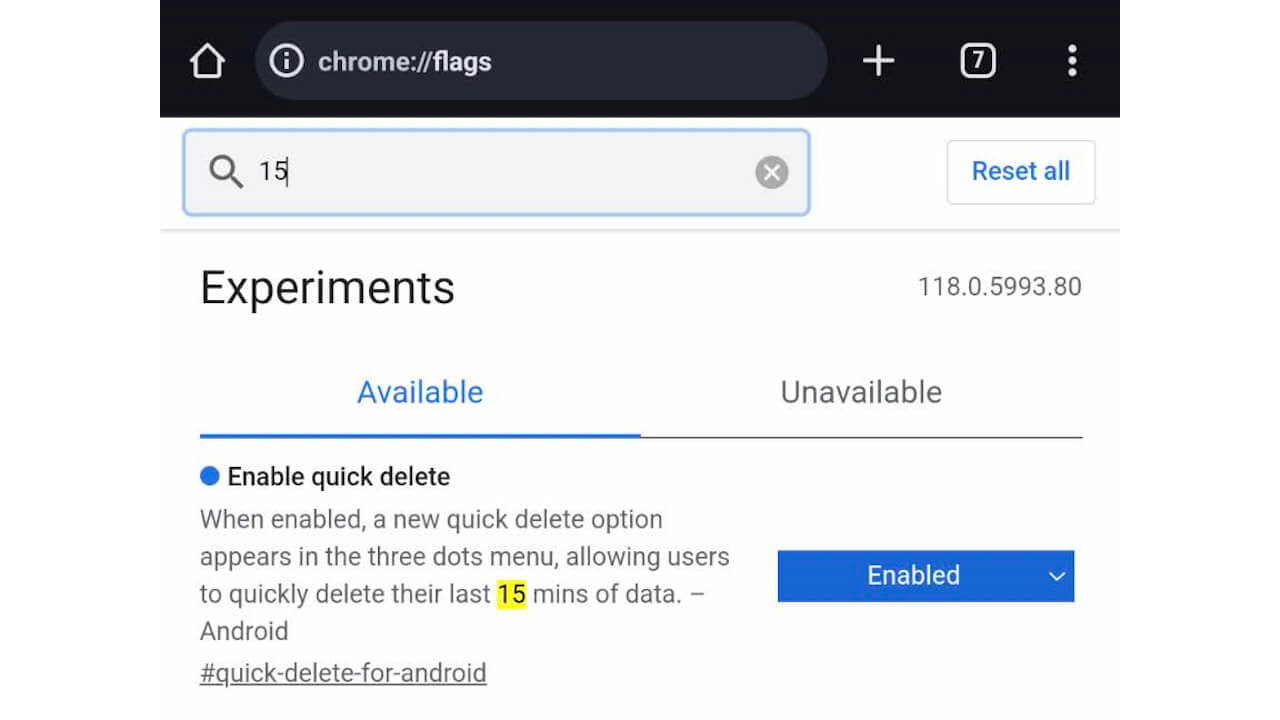This screenshot has width=1280, height=720.
Task: Open a new tab with the plus icon
Action: click(x=878, y=61)
